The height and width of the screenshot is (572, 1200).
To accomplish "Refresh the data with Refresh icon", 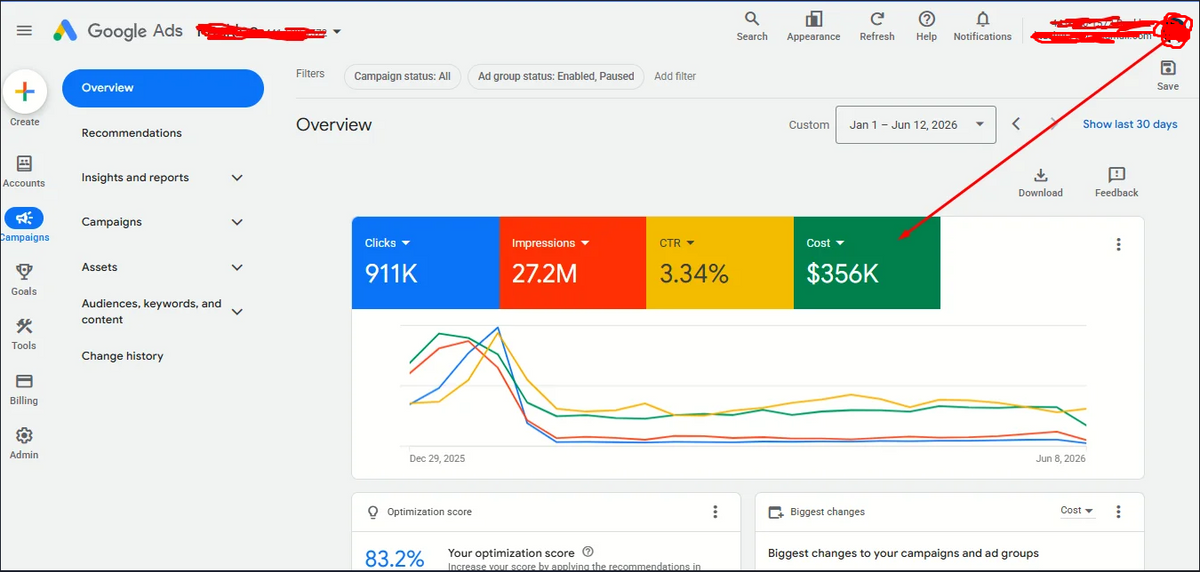I will (877, 20).
